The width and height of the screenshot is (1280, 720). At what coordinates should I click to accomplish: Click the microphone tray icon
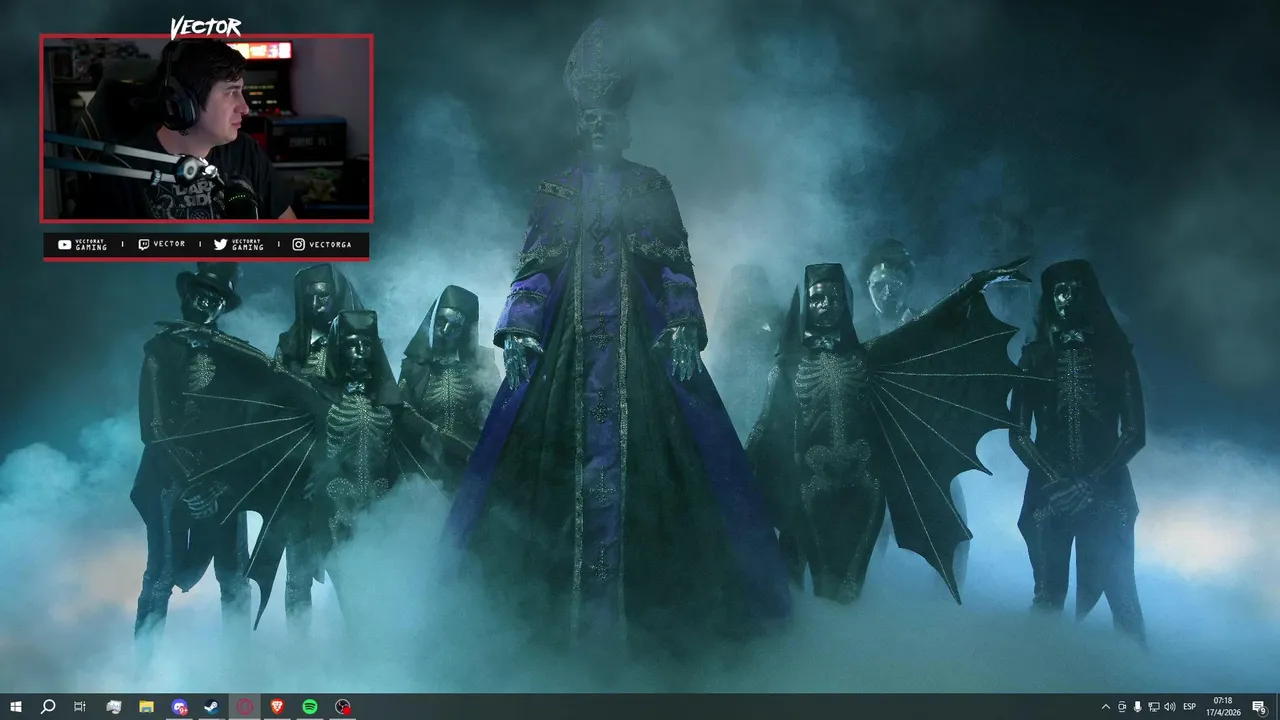click(1138, 707)
